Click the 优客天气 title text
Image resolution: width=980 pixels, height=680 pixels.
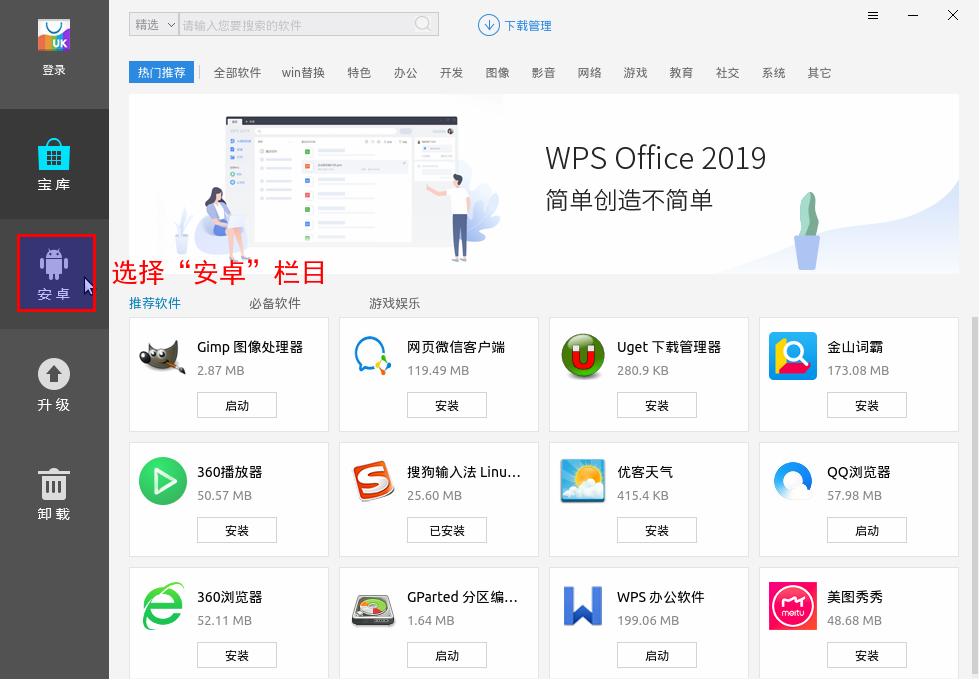[645, 472]
